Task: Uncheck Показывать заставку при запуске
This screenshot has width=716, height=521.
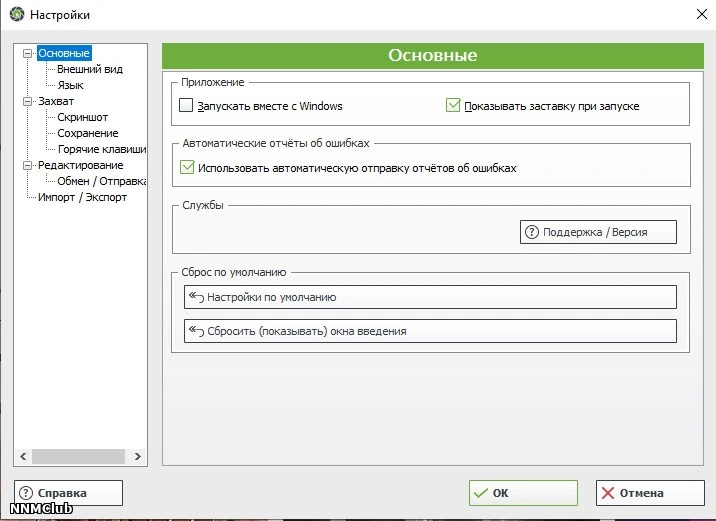Action: coord(453,105)
